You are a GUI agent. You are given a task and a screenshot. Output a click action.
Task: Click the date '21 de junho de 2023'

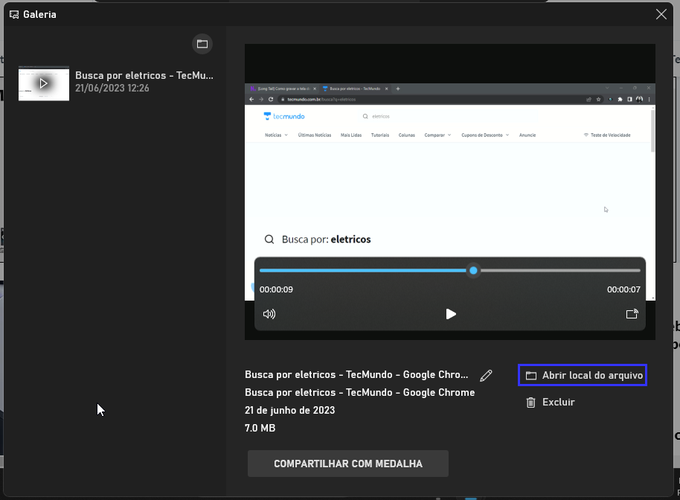pos(290,410)
